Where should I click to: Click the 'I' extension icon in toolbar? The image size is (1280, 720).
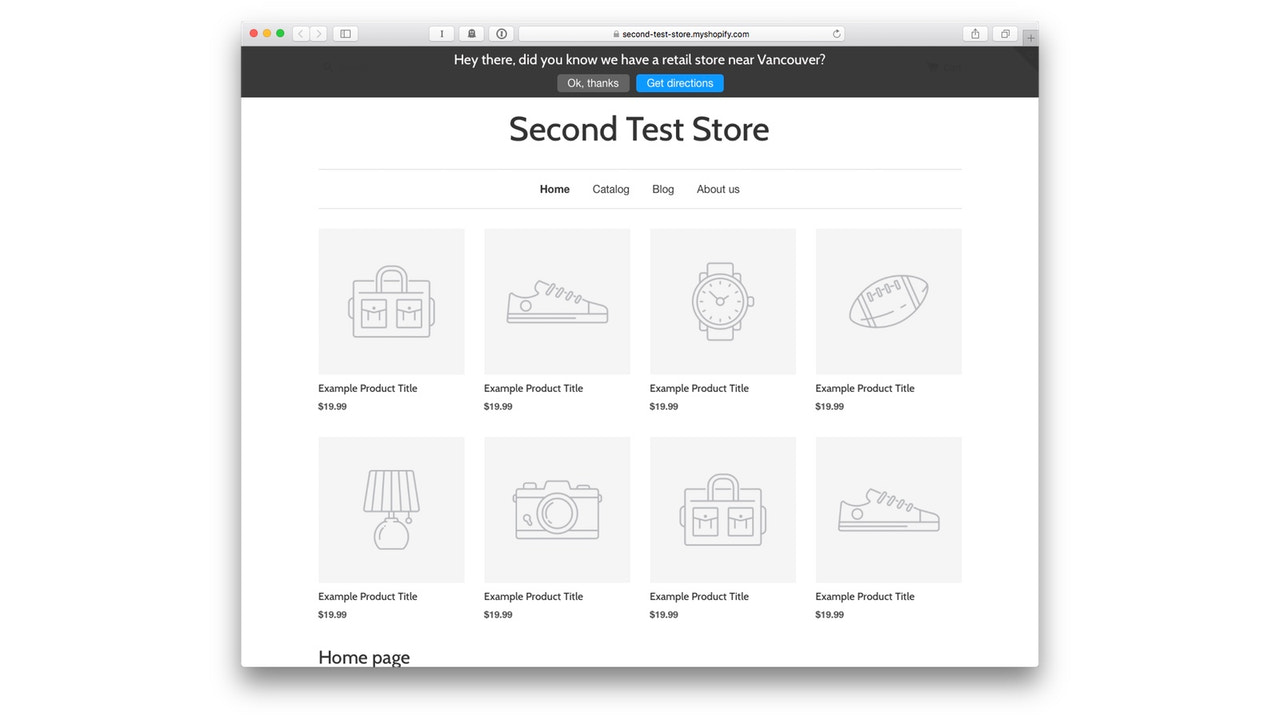pos(441,33)
